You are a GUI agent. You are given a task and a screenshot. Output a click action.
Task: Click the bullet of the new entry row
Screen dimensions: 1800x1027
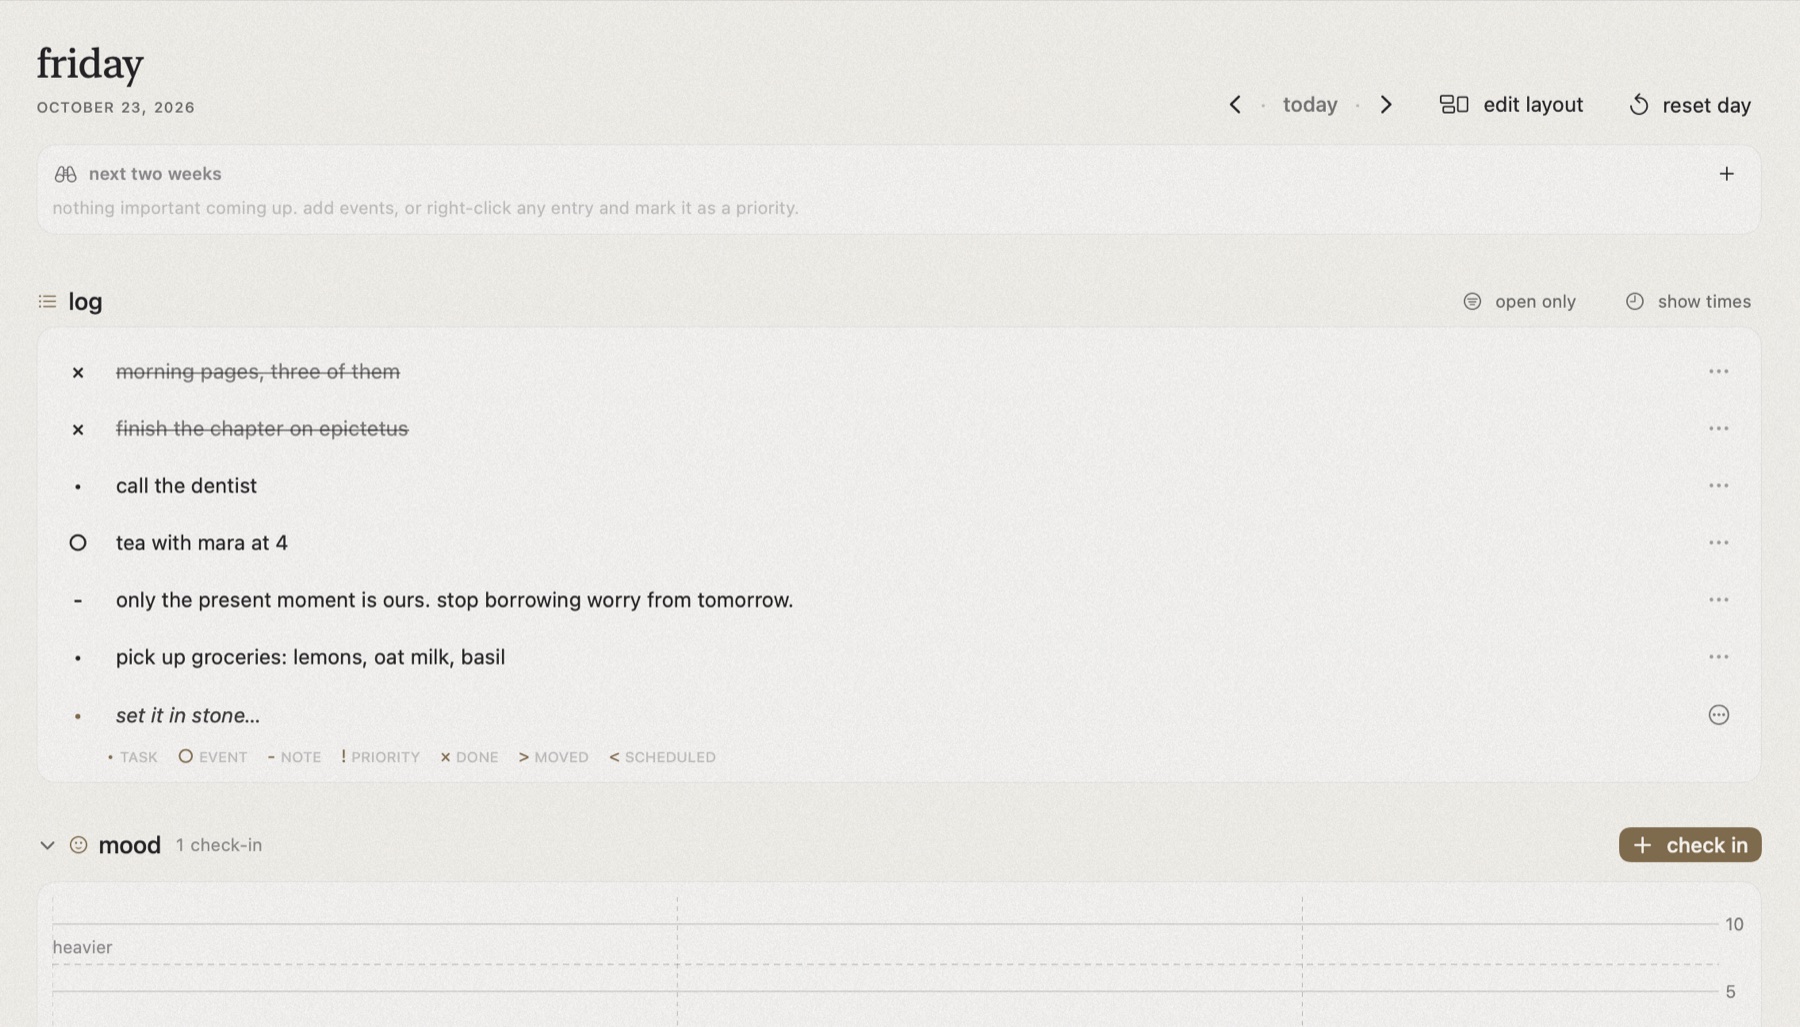(78, 716)
